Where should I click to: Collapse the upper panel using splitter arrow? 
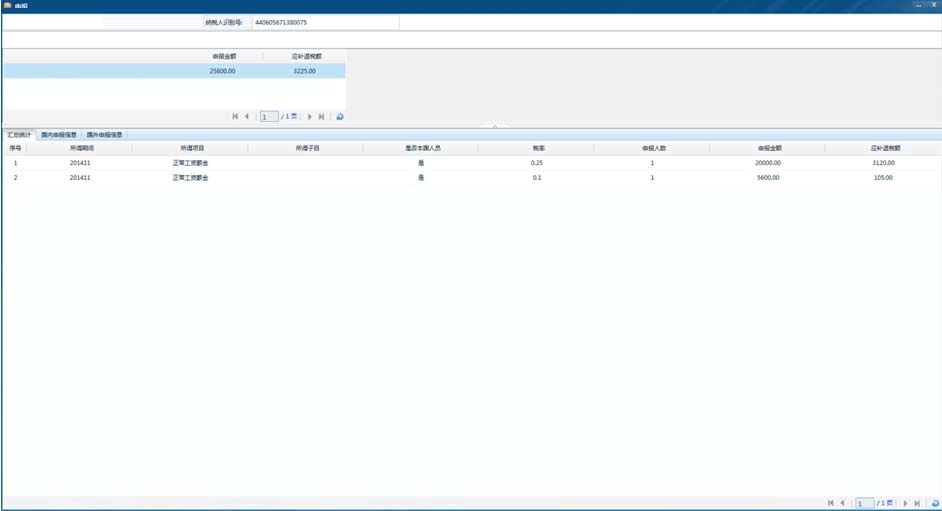[x=495, y=126]
